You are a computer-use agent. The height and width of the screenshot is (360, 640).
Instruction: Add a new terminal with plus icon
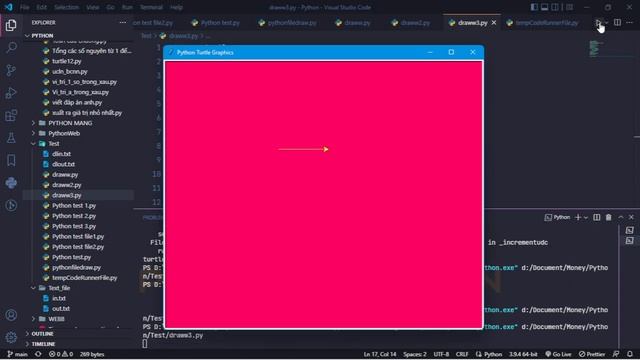pos(578,218)
